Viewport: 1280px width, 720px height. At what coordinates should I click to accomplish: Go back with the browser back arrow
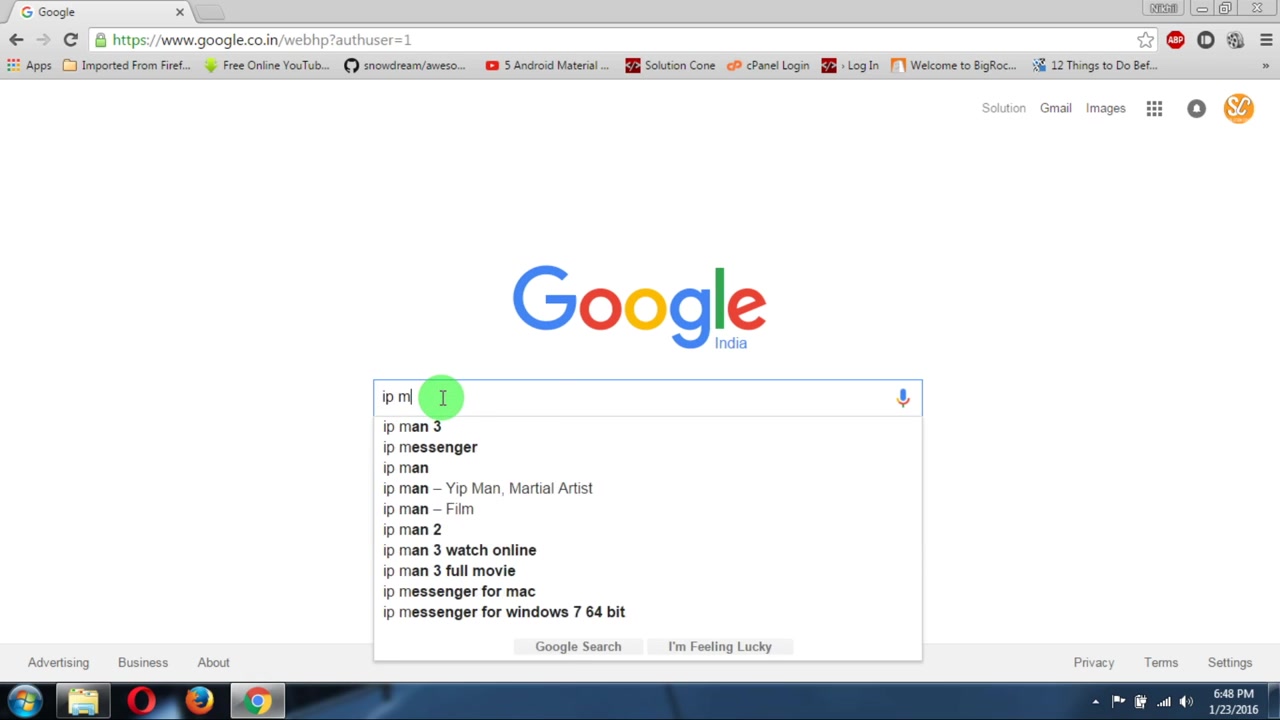16,40
